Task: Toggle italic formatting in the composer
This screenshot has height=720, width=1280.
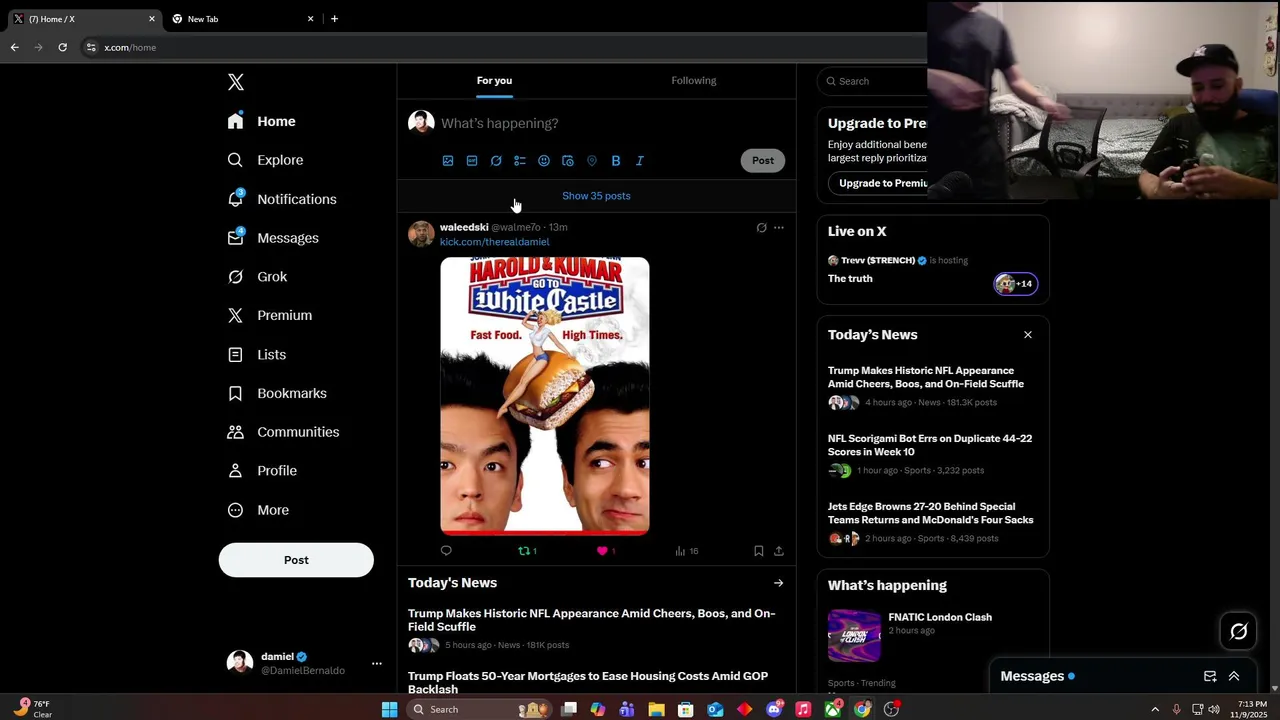Action: coord(640,161)
